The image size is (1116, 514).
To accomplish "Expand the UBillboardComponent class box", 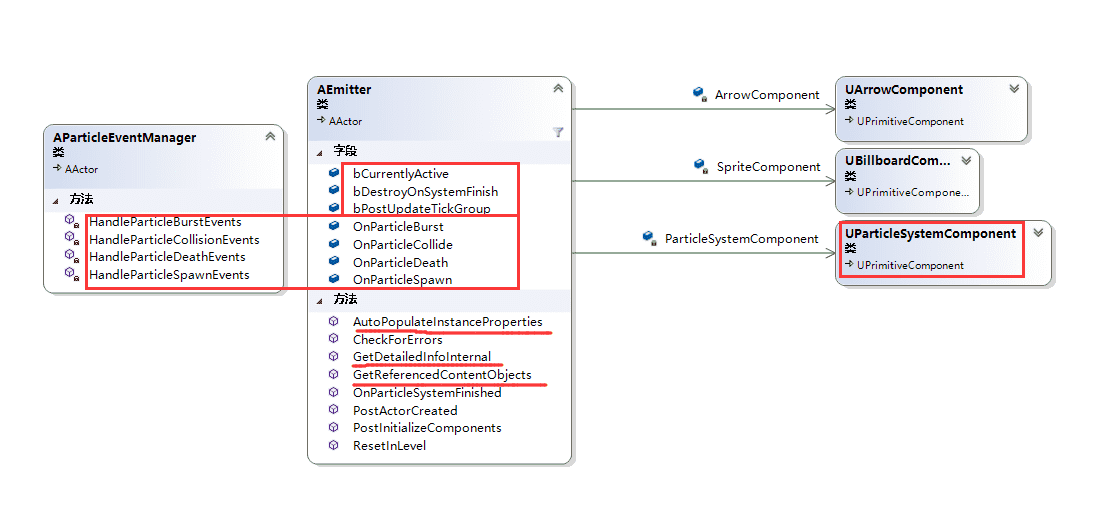I will tap(966, 160).
